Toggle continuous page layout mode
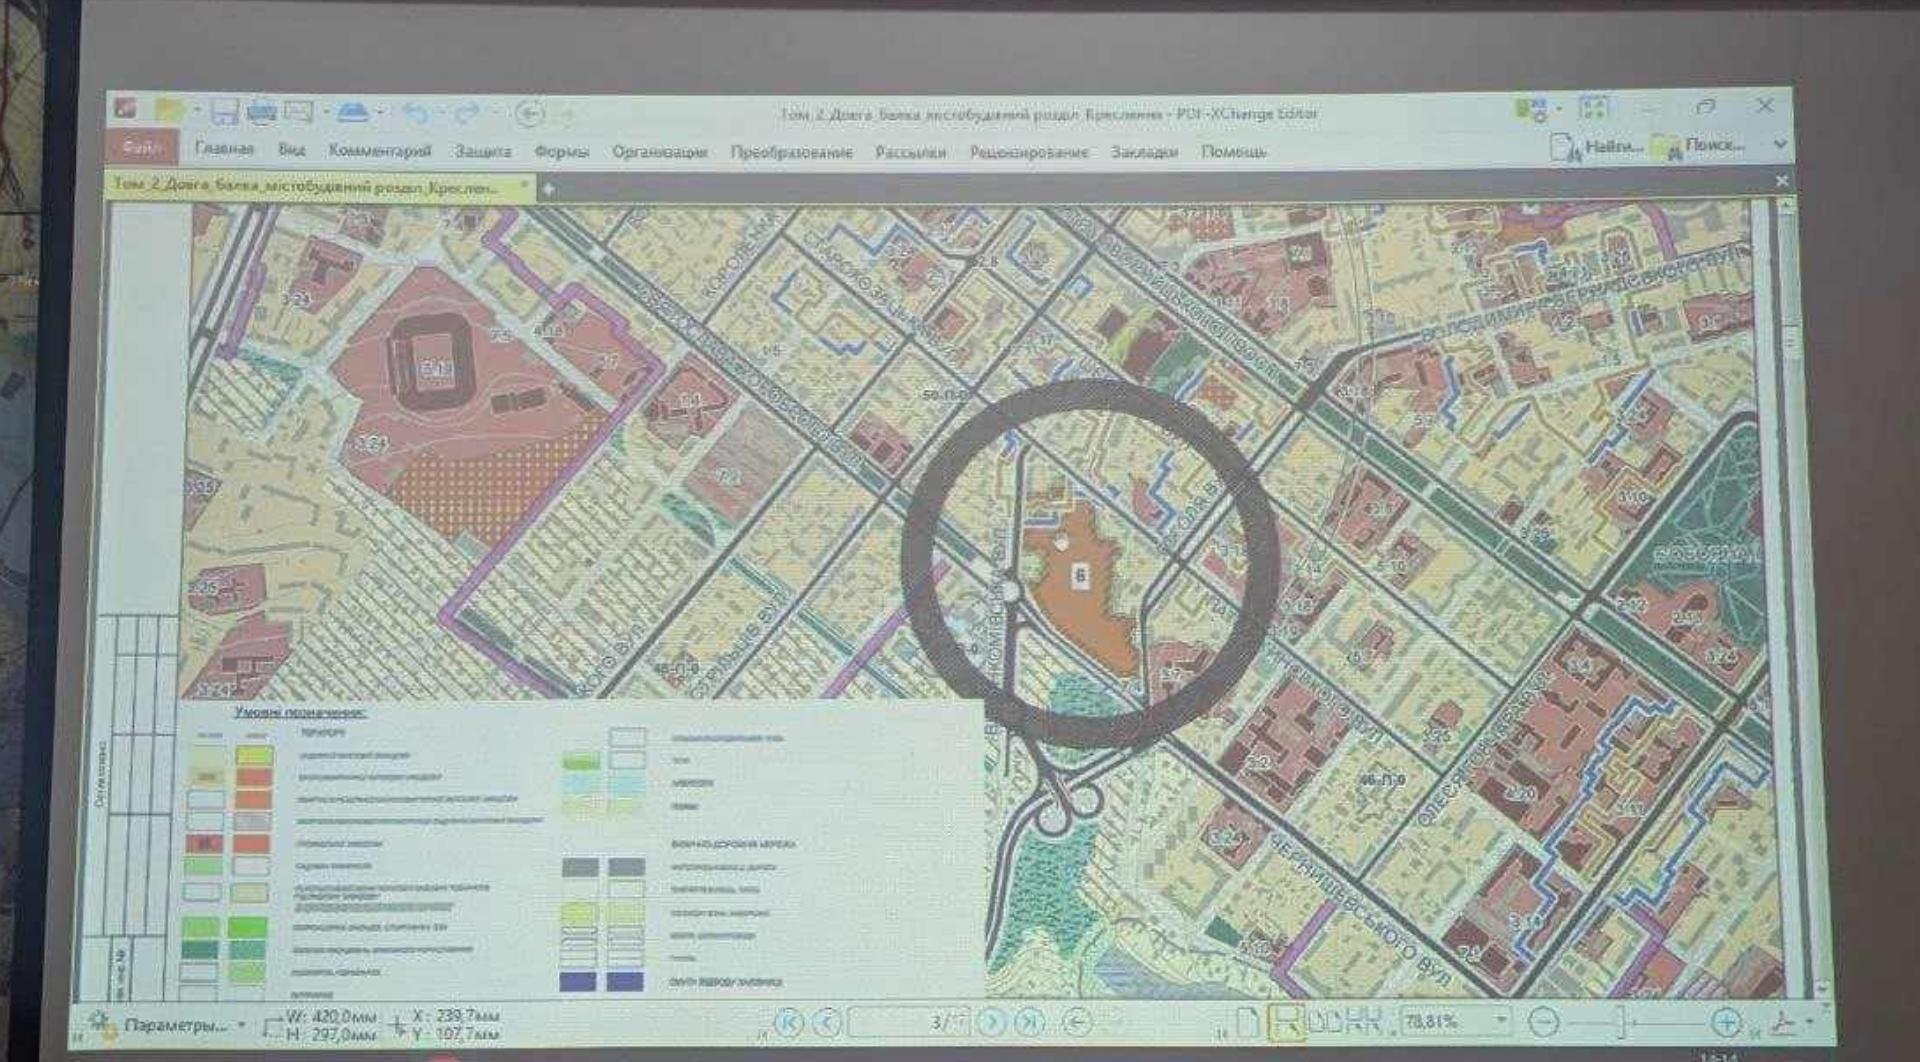 pyautogui.click(x=1285, y=1022)
